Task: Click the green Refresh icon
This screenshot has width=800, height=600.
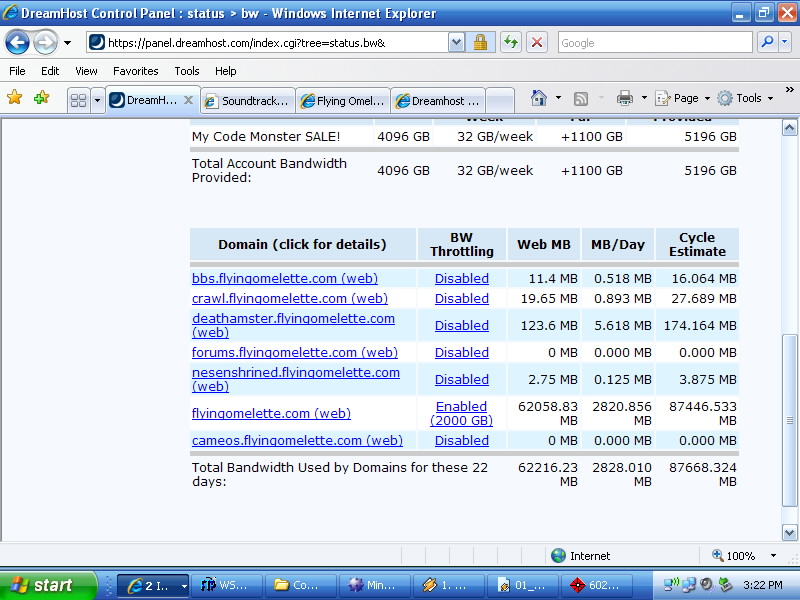Action: pos(511,42)
